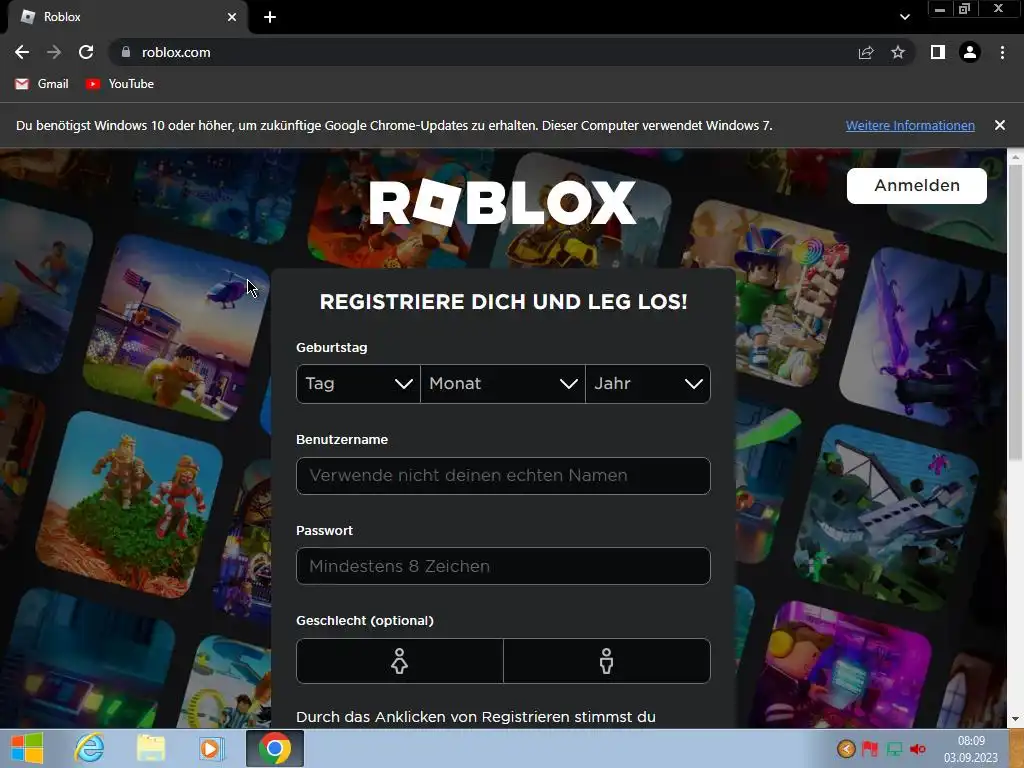This screenshot has height=768, width=1024.
Task: Click the Roblox browser tab
Action: [127, 17]
